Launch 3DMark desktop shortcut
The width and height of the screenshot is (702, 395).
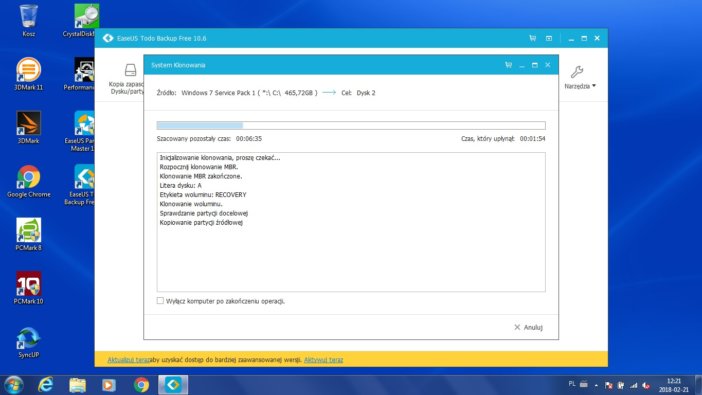(28, 128)
